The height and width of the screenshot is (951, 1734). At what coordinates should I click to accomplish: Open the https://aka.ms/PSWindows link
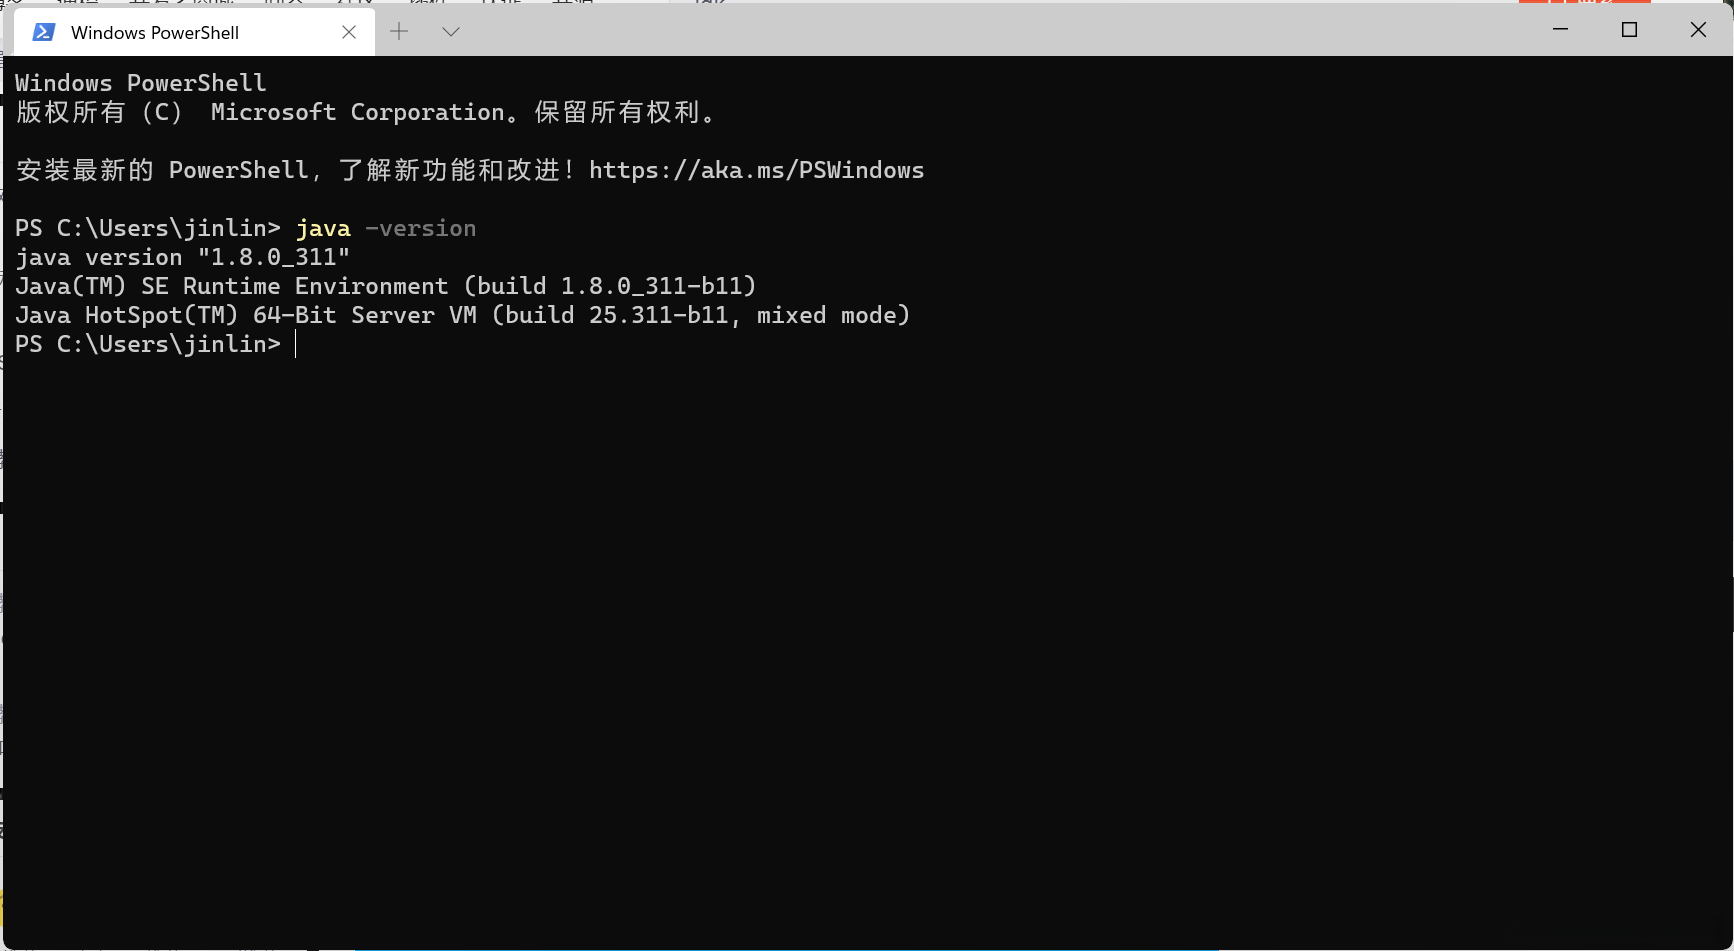pyautogui.click(x=756, y=171)
